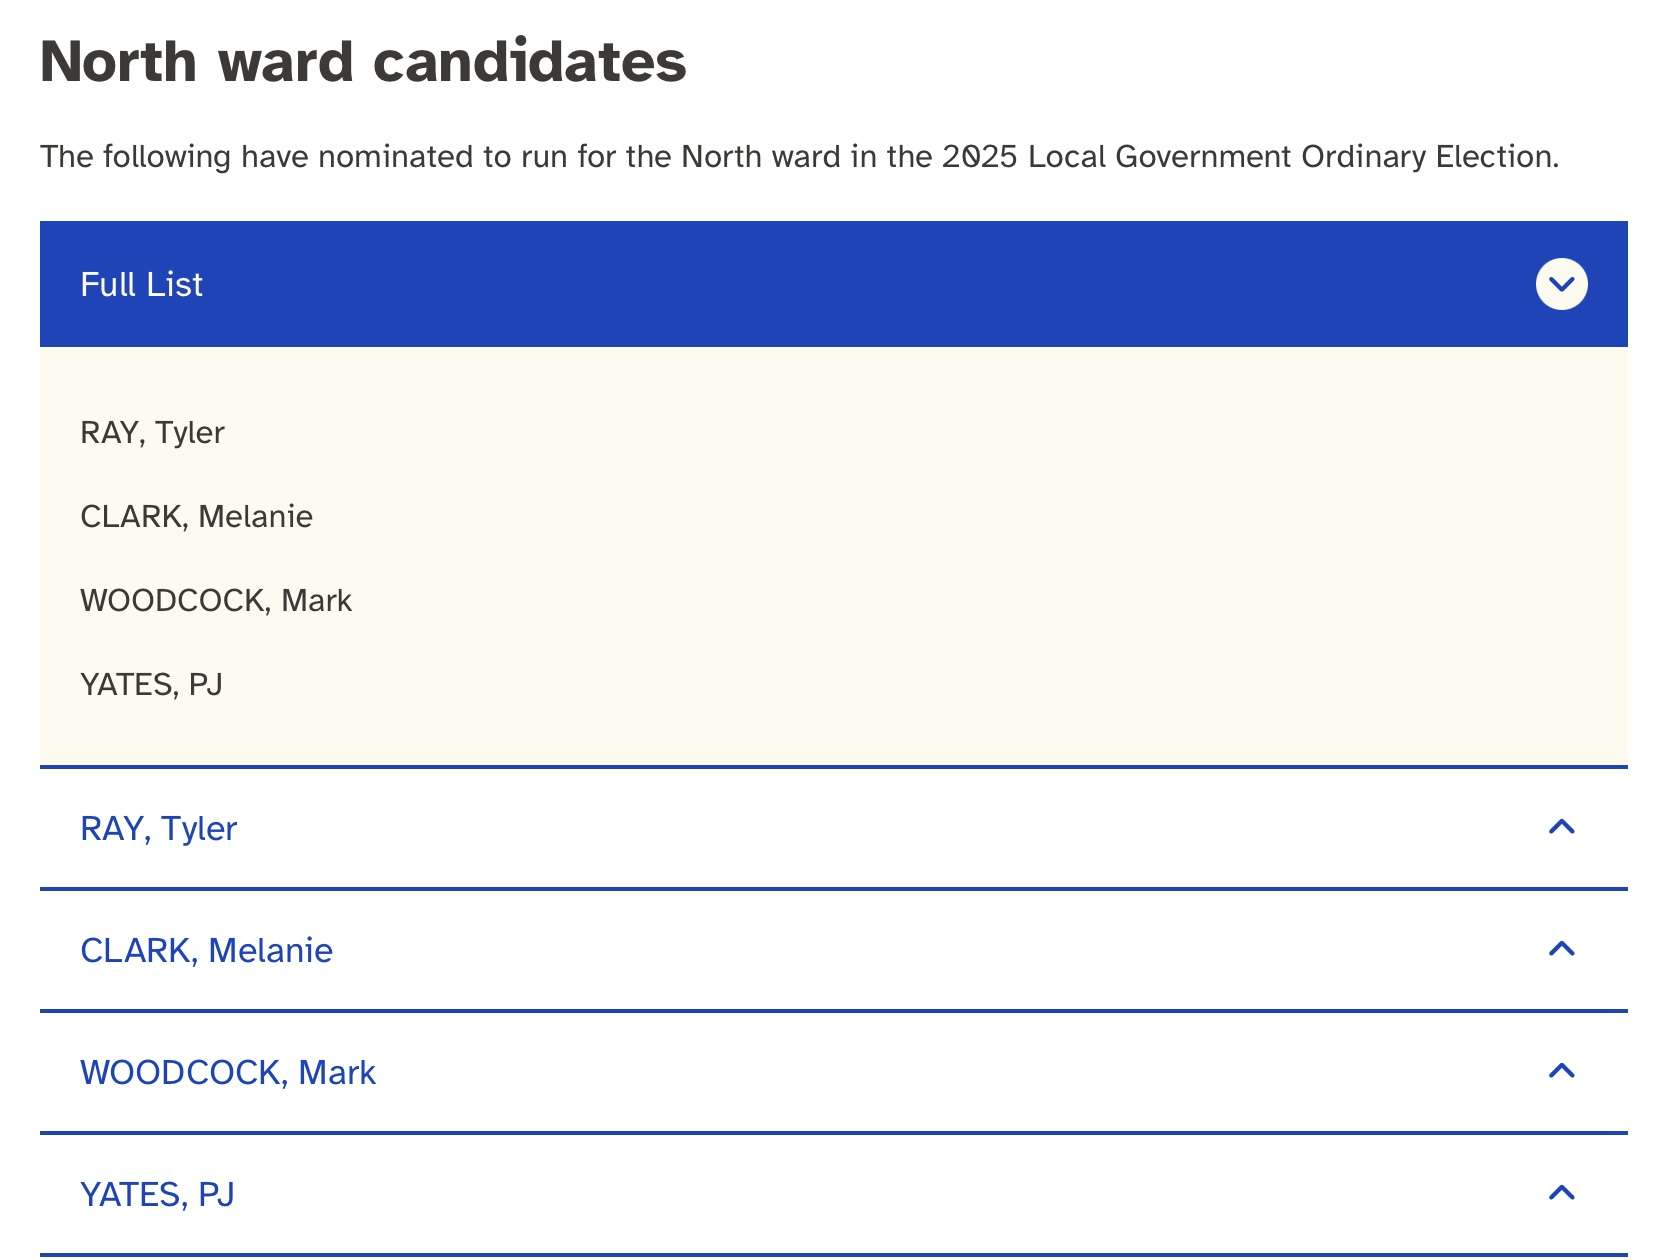Image resolution: width=1668 pixels, height=1260 pixels.
Task: Collapse the Full List circular chevron icon
Action: [1561, 284]
